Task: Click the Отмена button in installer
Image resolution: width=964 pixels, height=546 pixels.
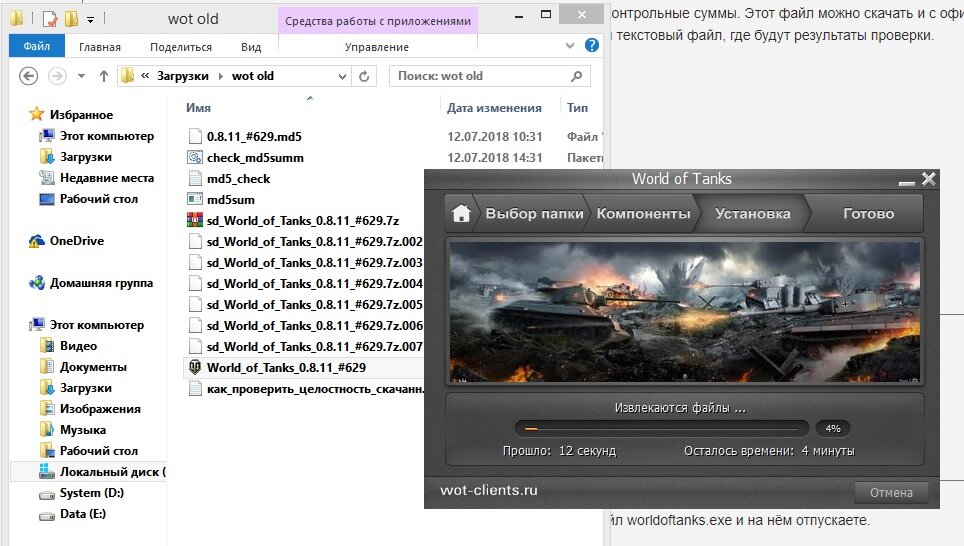Action: [x=891, y=493]
